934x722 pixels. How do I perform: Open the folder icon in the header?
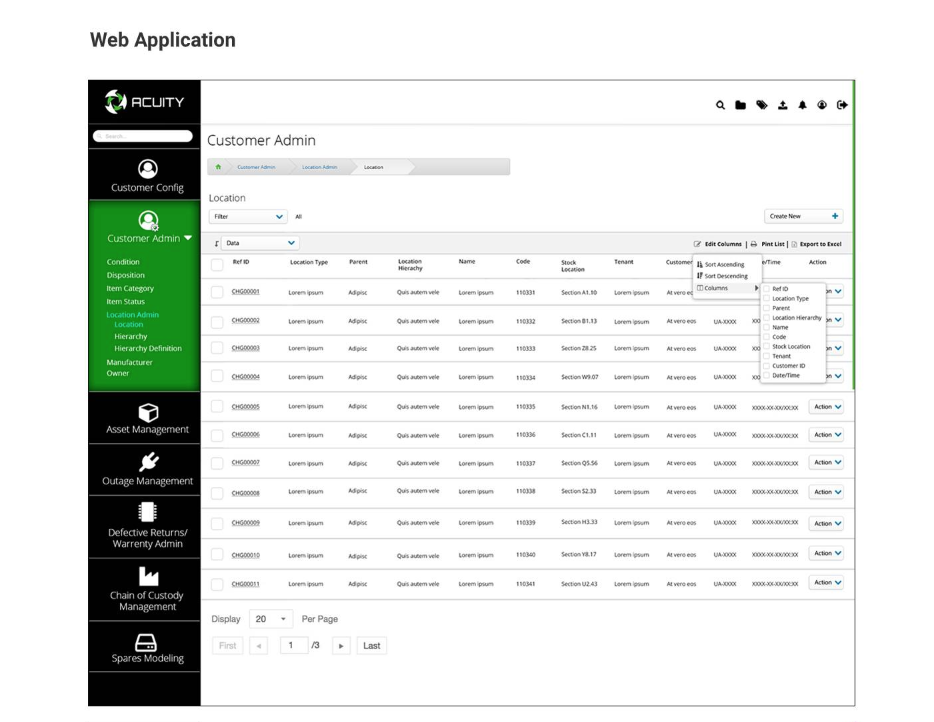[741, 105]
